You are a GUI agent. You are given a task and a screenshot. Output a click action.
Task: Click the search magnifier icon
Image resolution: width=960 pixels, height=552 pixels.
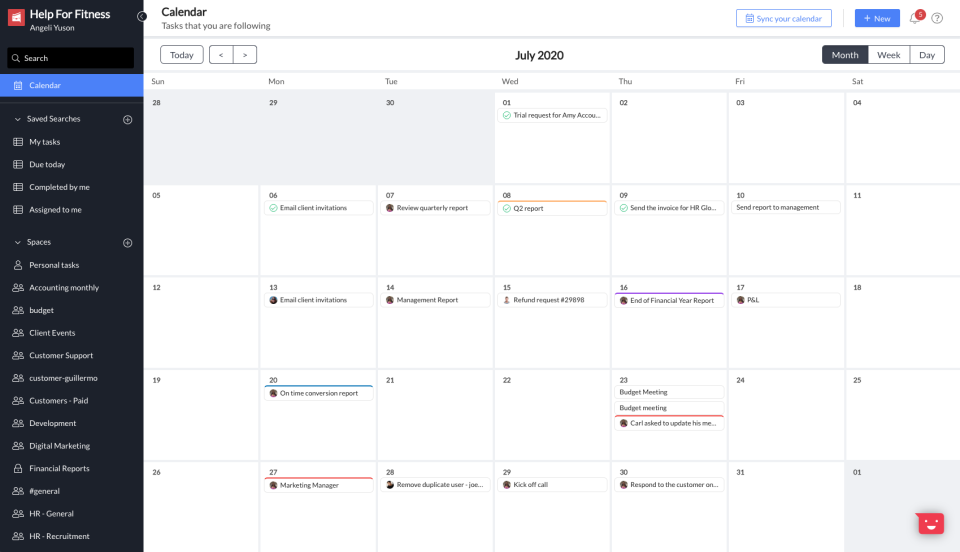tap(16, 58)
